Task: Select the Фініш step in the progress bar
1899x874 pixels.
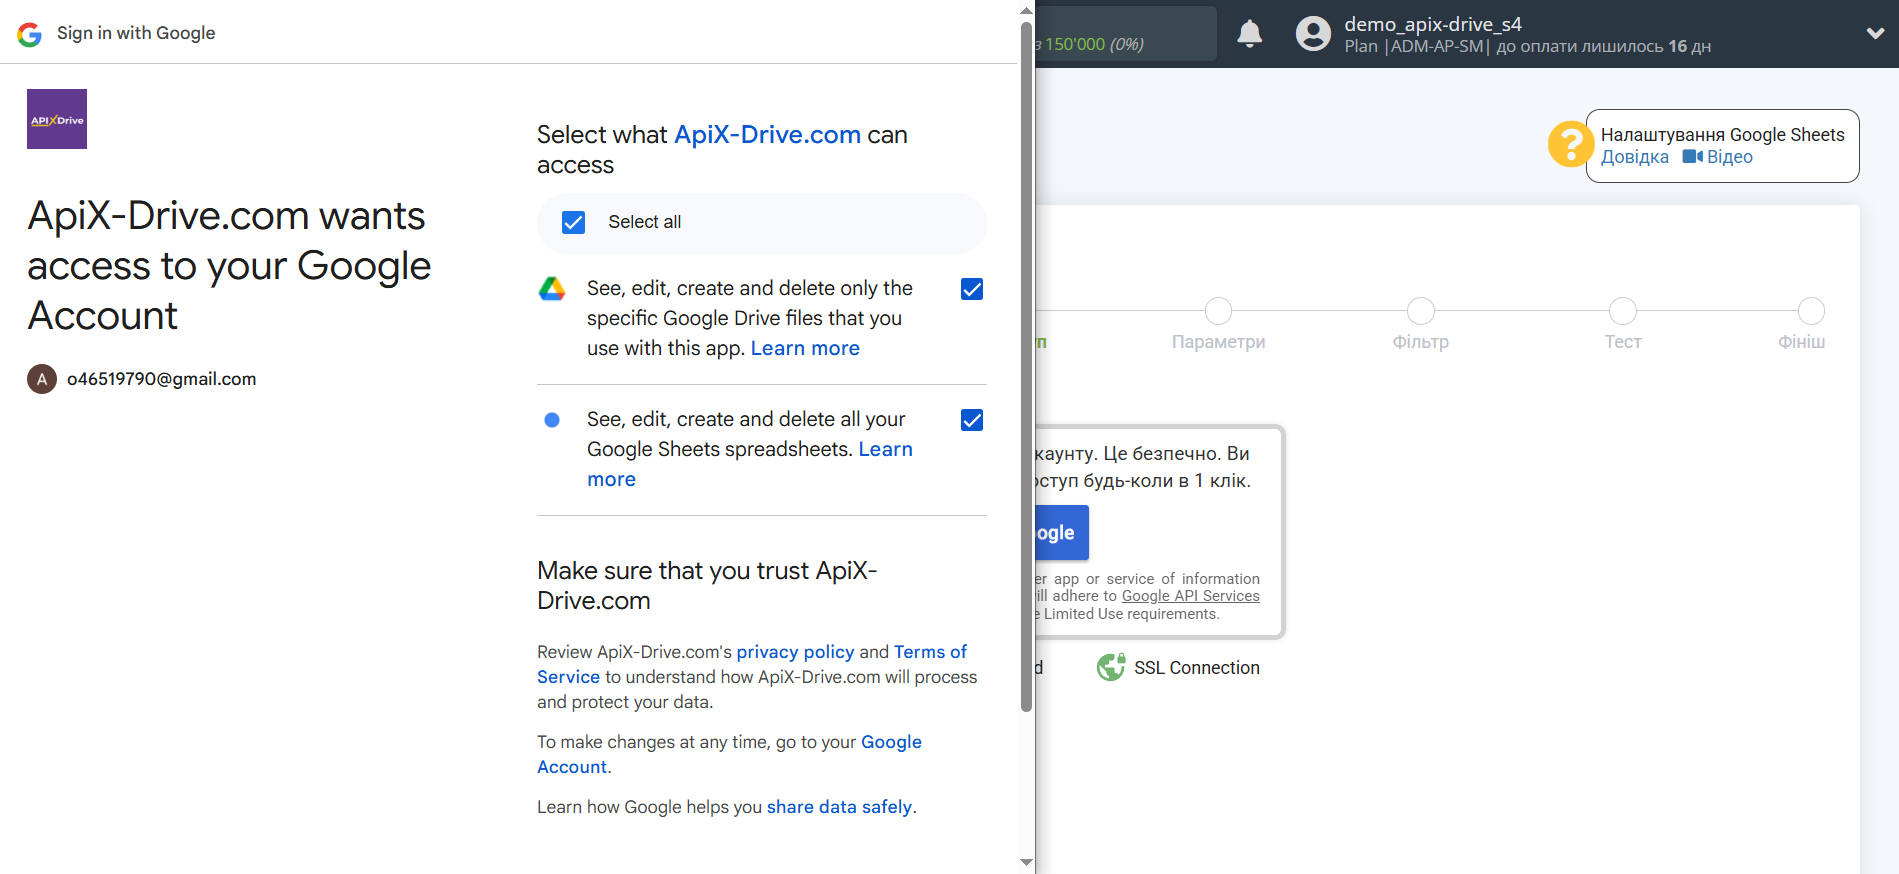Action: pyautogui.click(x=1810, y=311)
